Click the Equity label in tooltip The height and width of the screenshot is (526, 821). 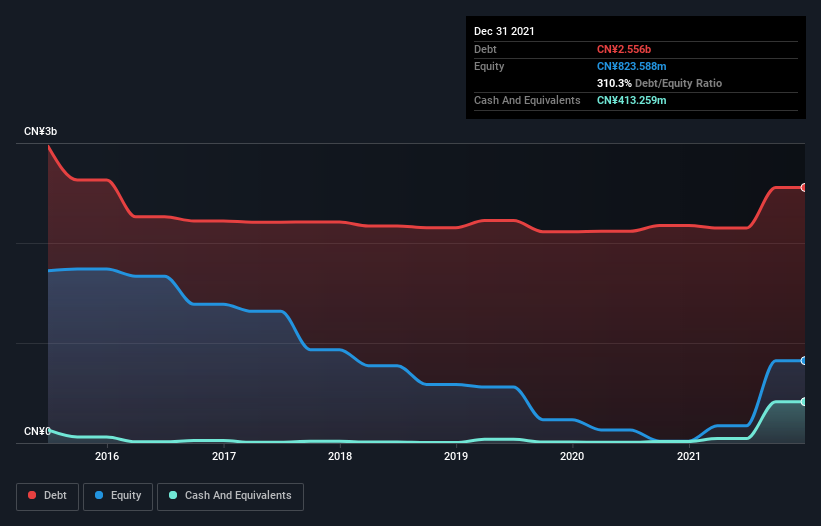489,66
